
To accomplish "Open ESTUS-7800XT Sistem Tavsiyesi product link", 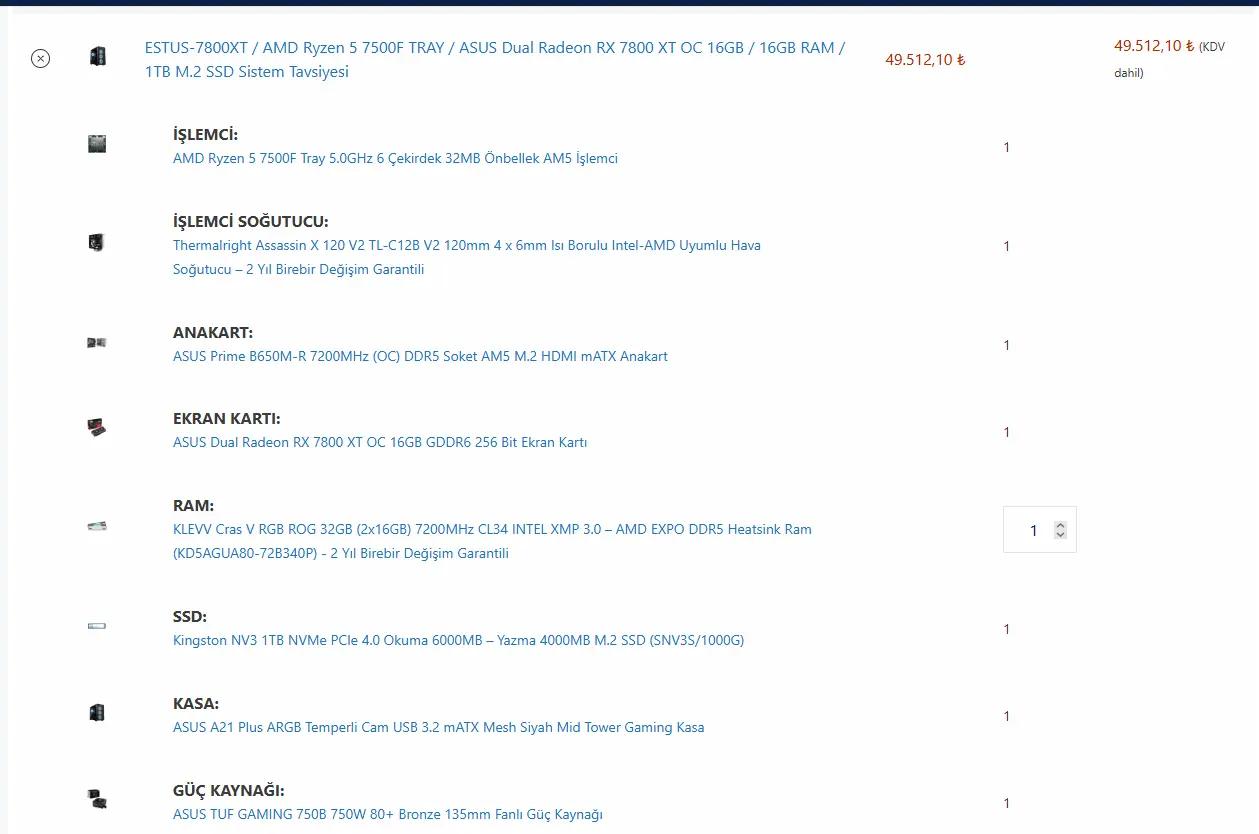I will pyautogui.click(x=494, y=60).
